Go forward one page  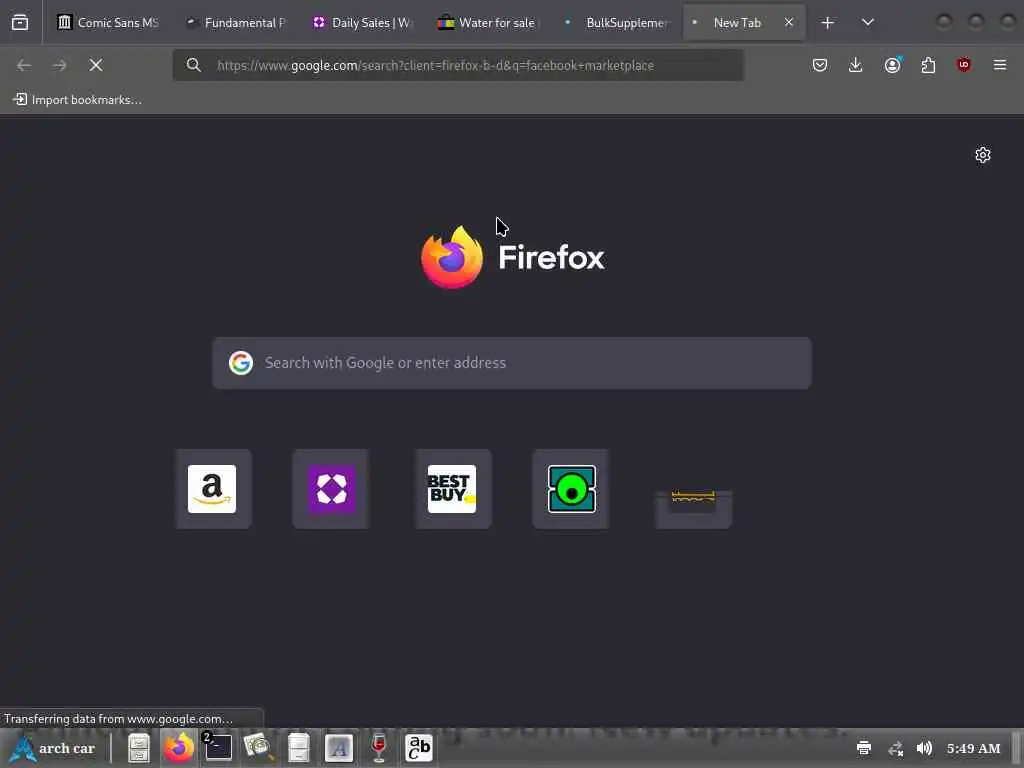(x=59, y=65)
